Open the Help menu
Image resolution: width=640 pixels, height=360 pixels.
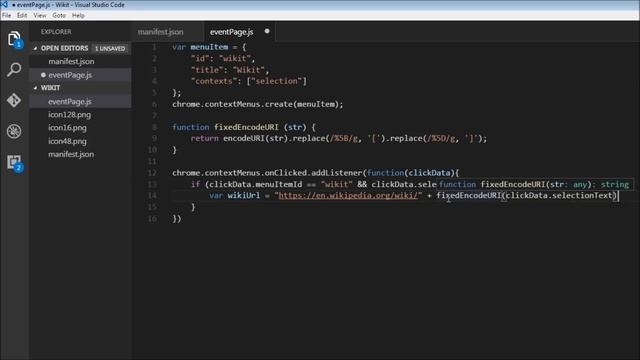78,16
